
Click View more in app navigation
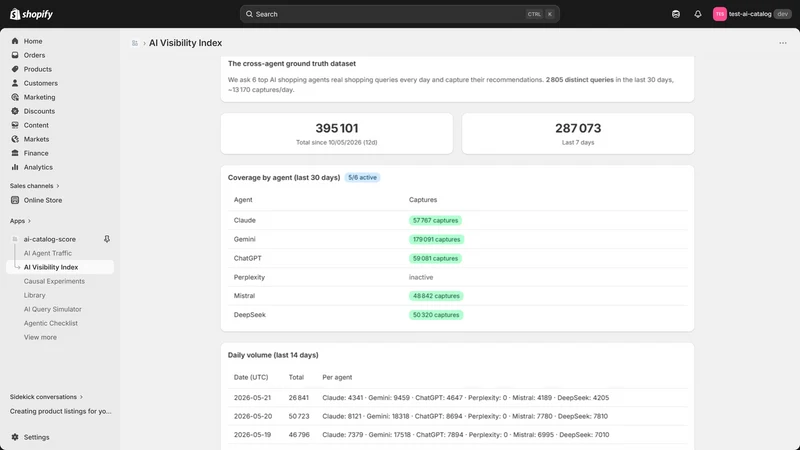tap(40, 337)
